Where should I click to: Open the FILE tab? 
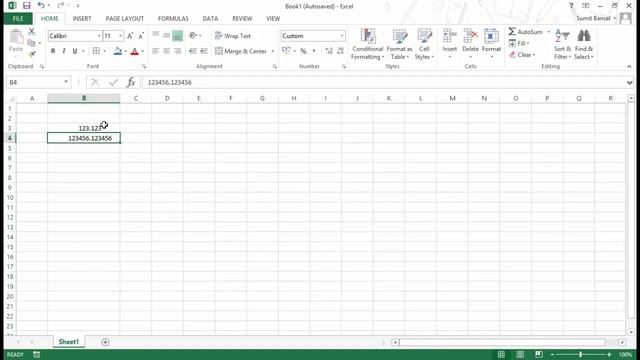(18, 18)
